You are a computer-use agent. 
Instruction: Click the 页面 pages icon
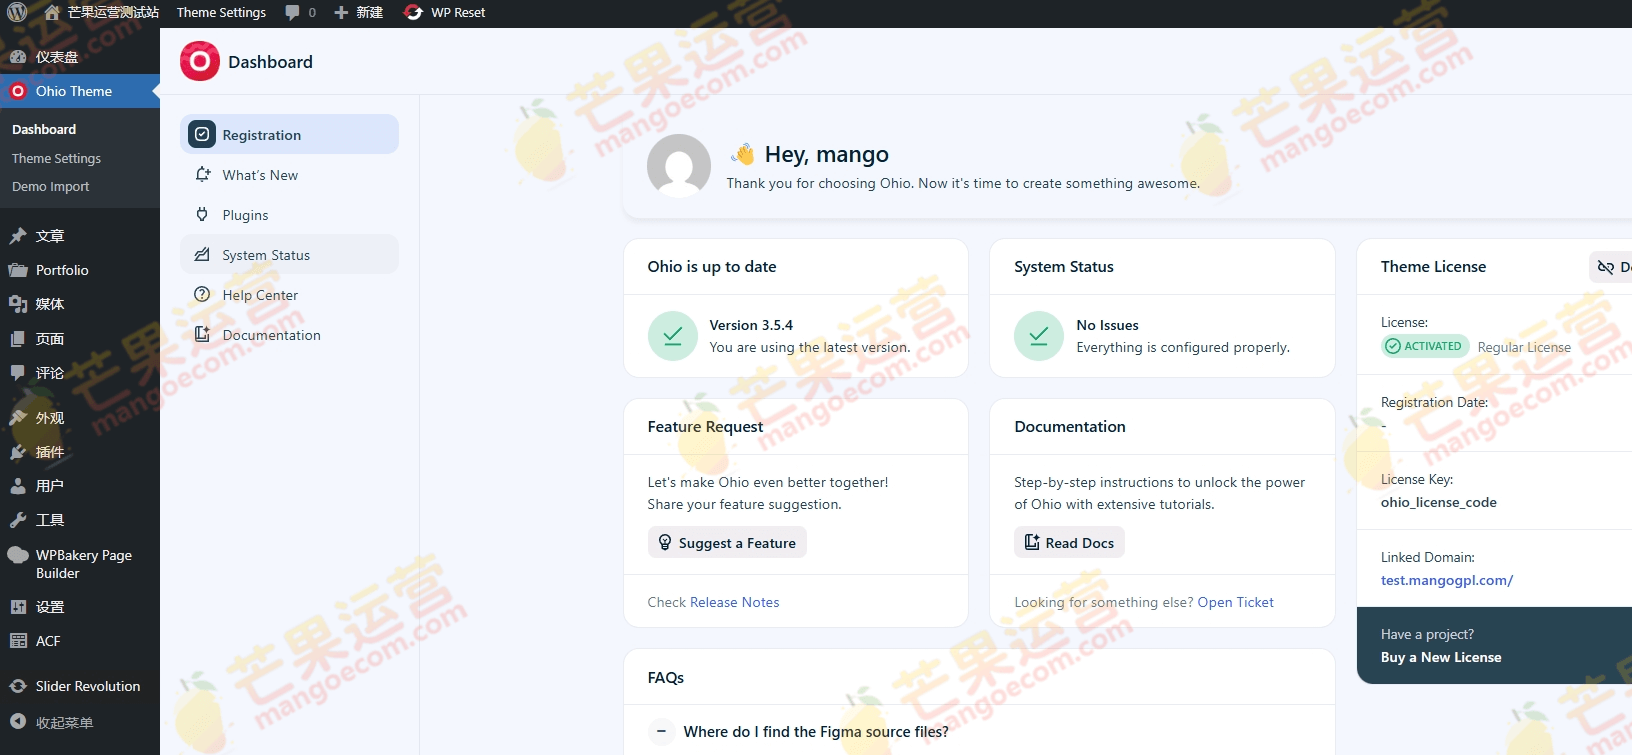click(18, 339)
